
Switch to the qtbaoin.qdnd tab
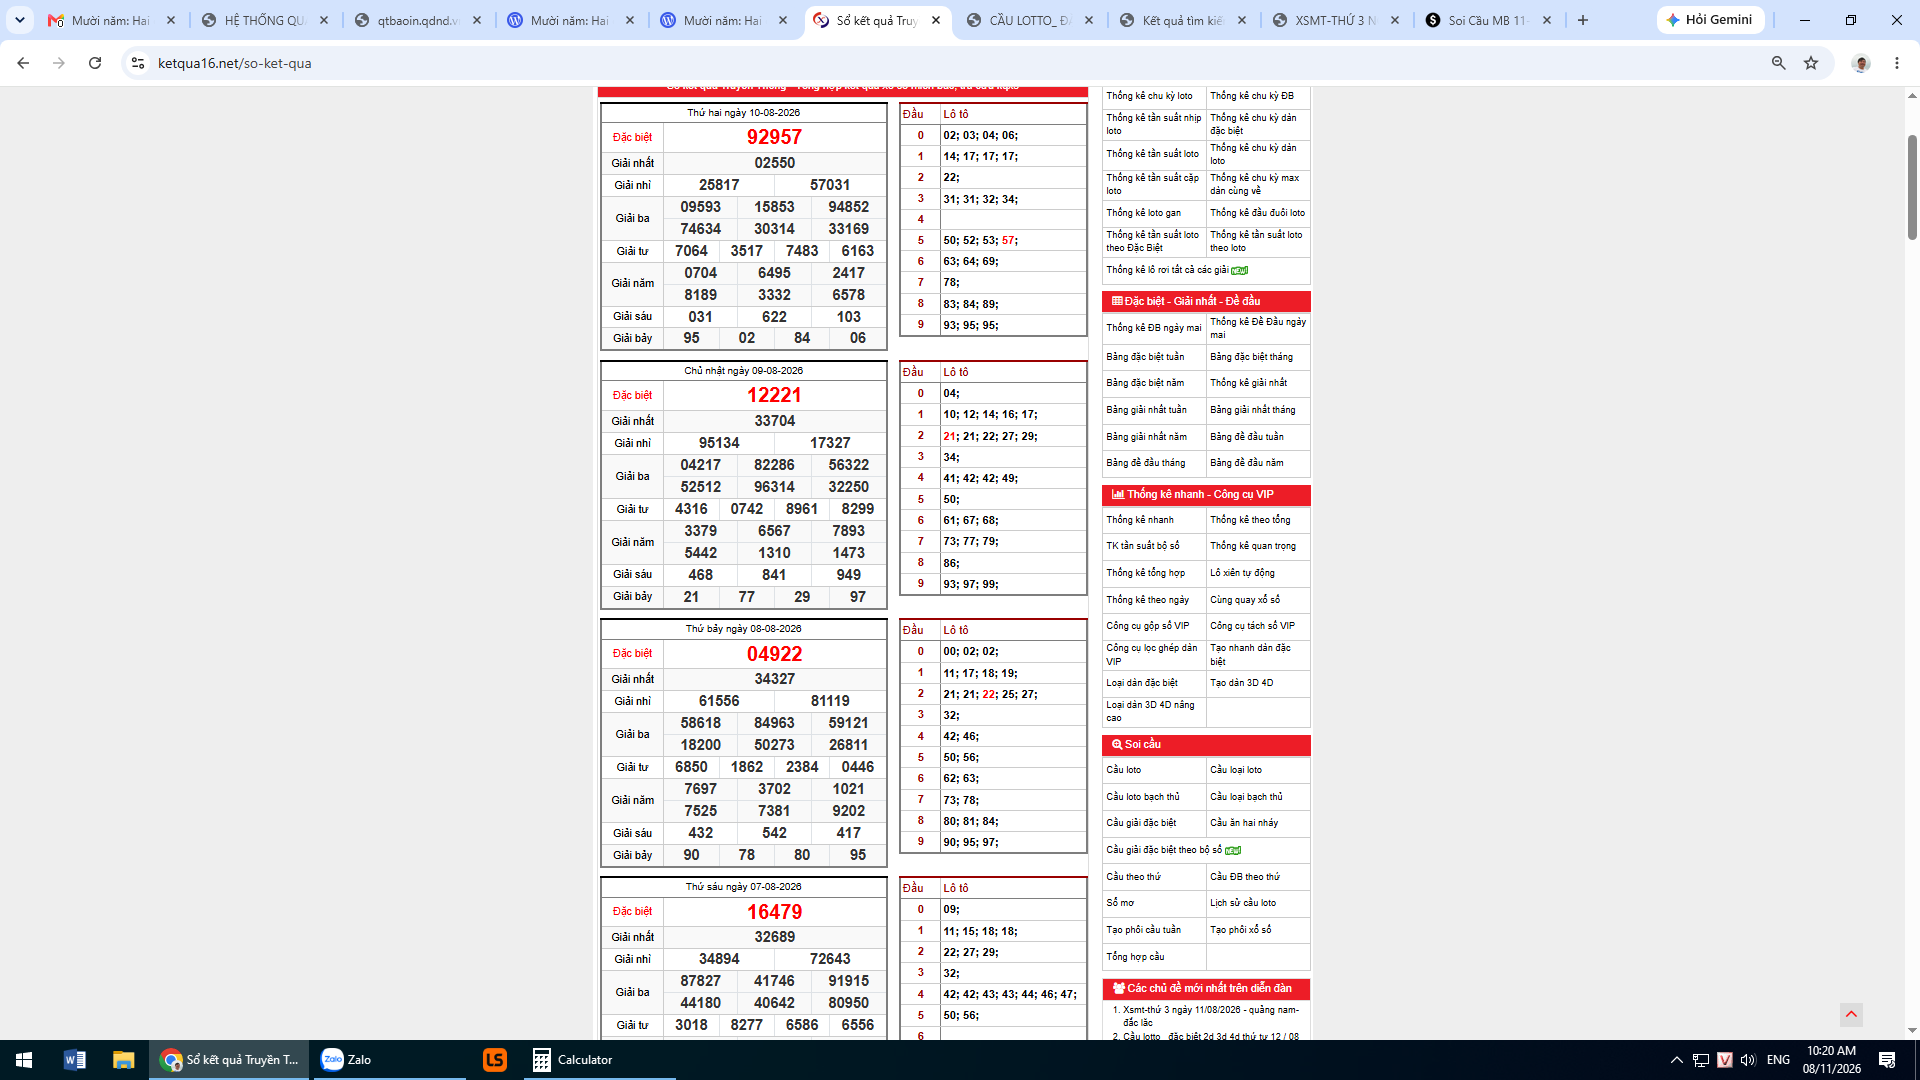419,20
